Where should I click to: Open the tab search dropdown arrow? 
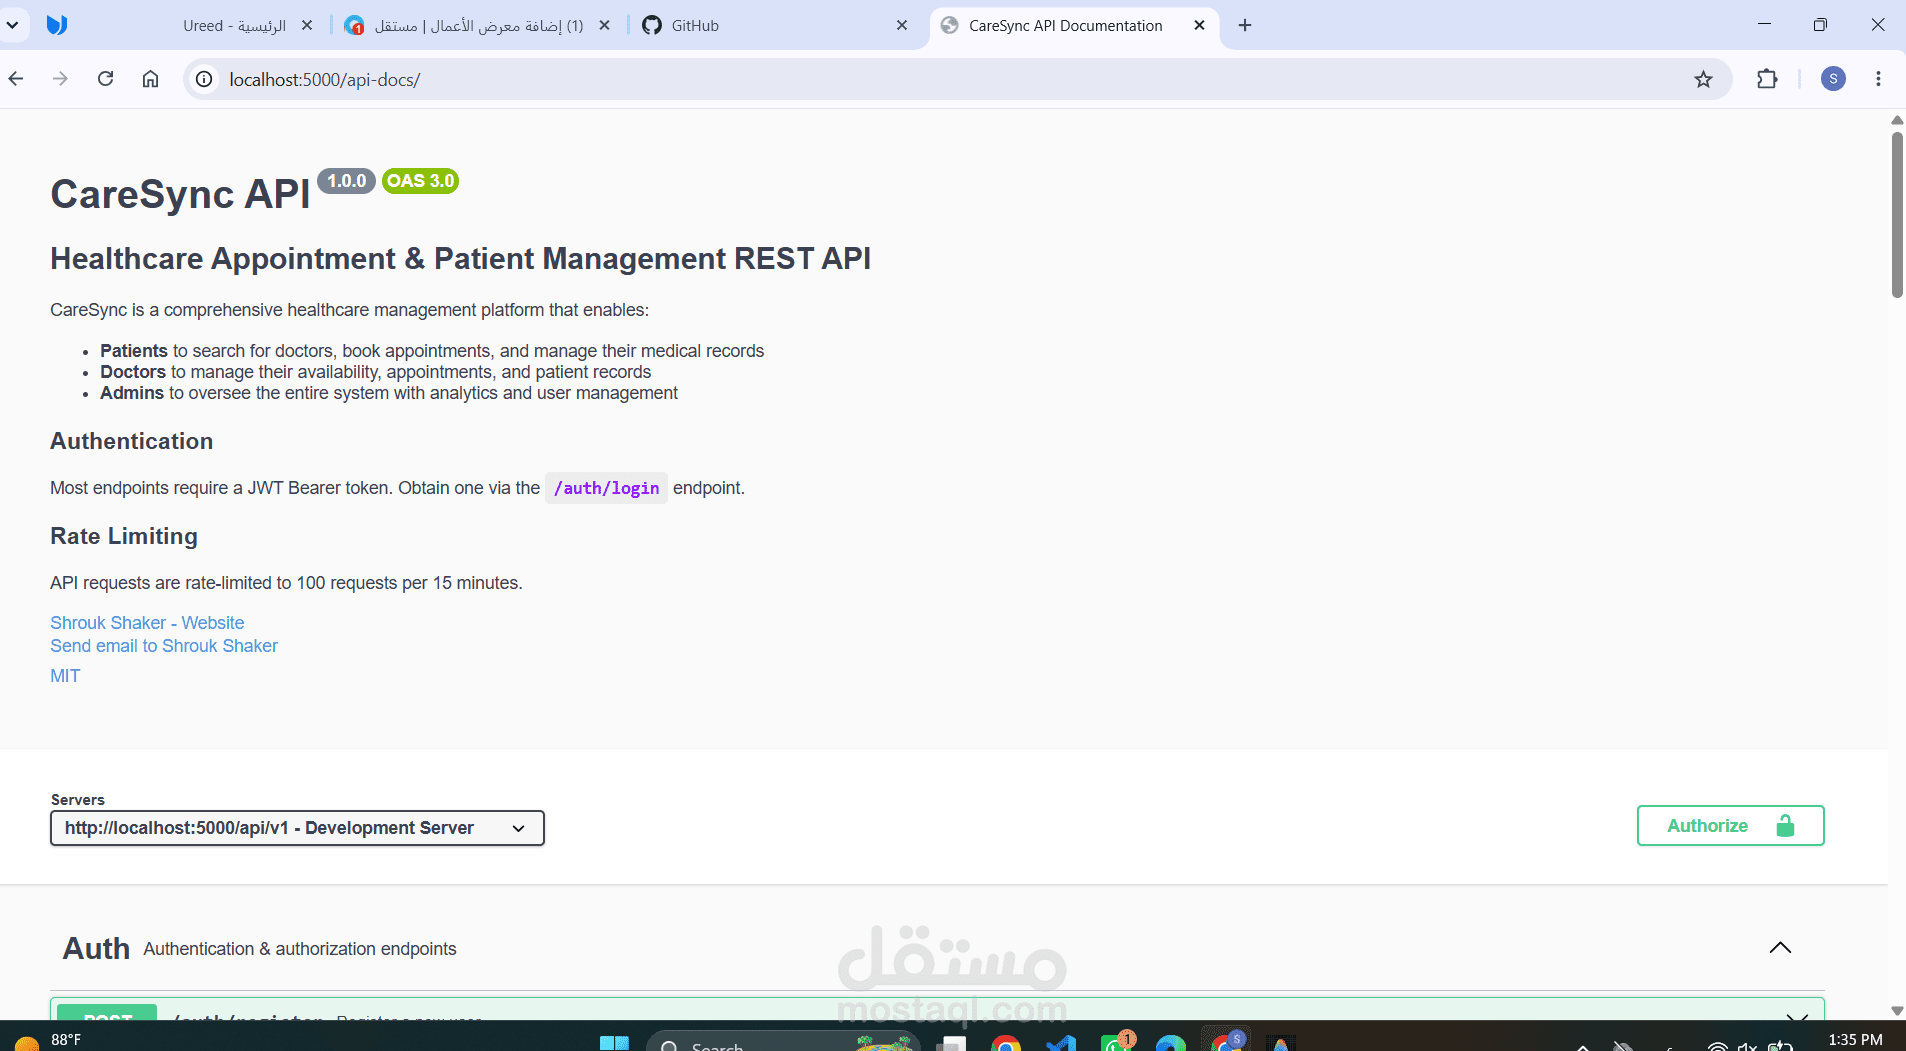pos(13,25)
